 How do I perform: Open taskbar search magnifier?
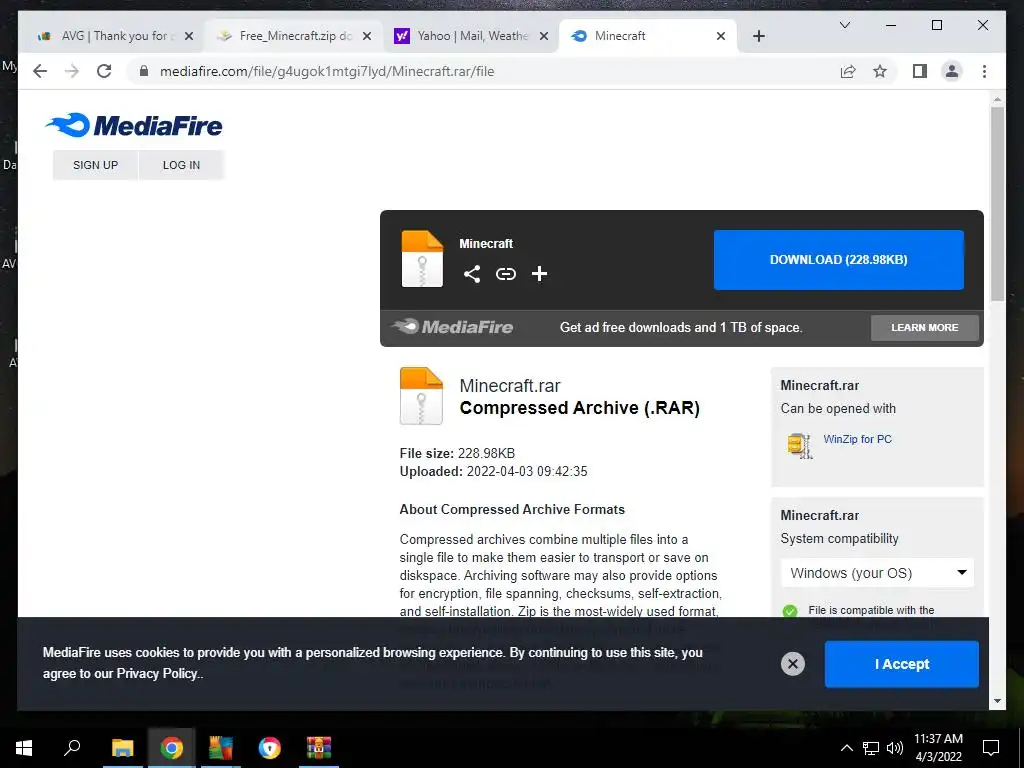click(x=72, y=748)
